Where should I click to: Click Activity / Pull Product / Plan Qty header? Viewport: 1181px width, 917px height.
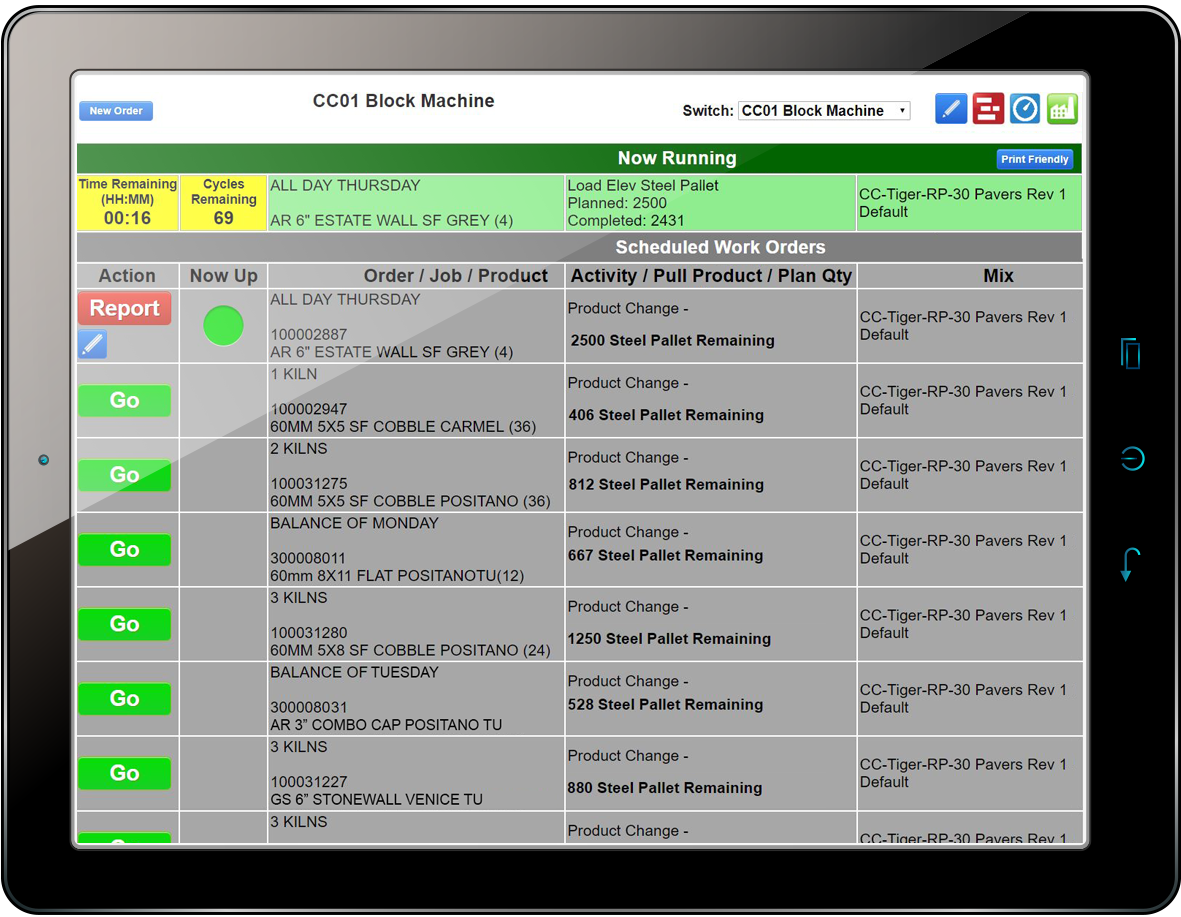[711, 276]
